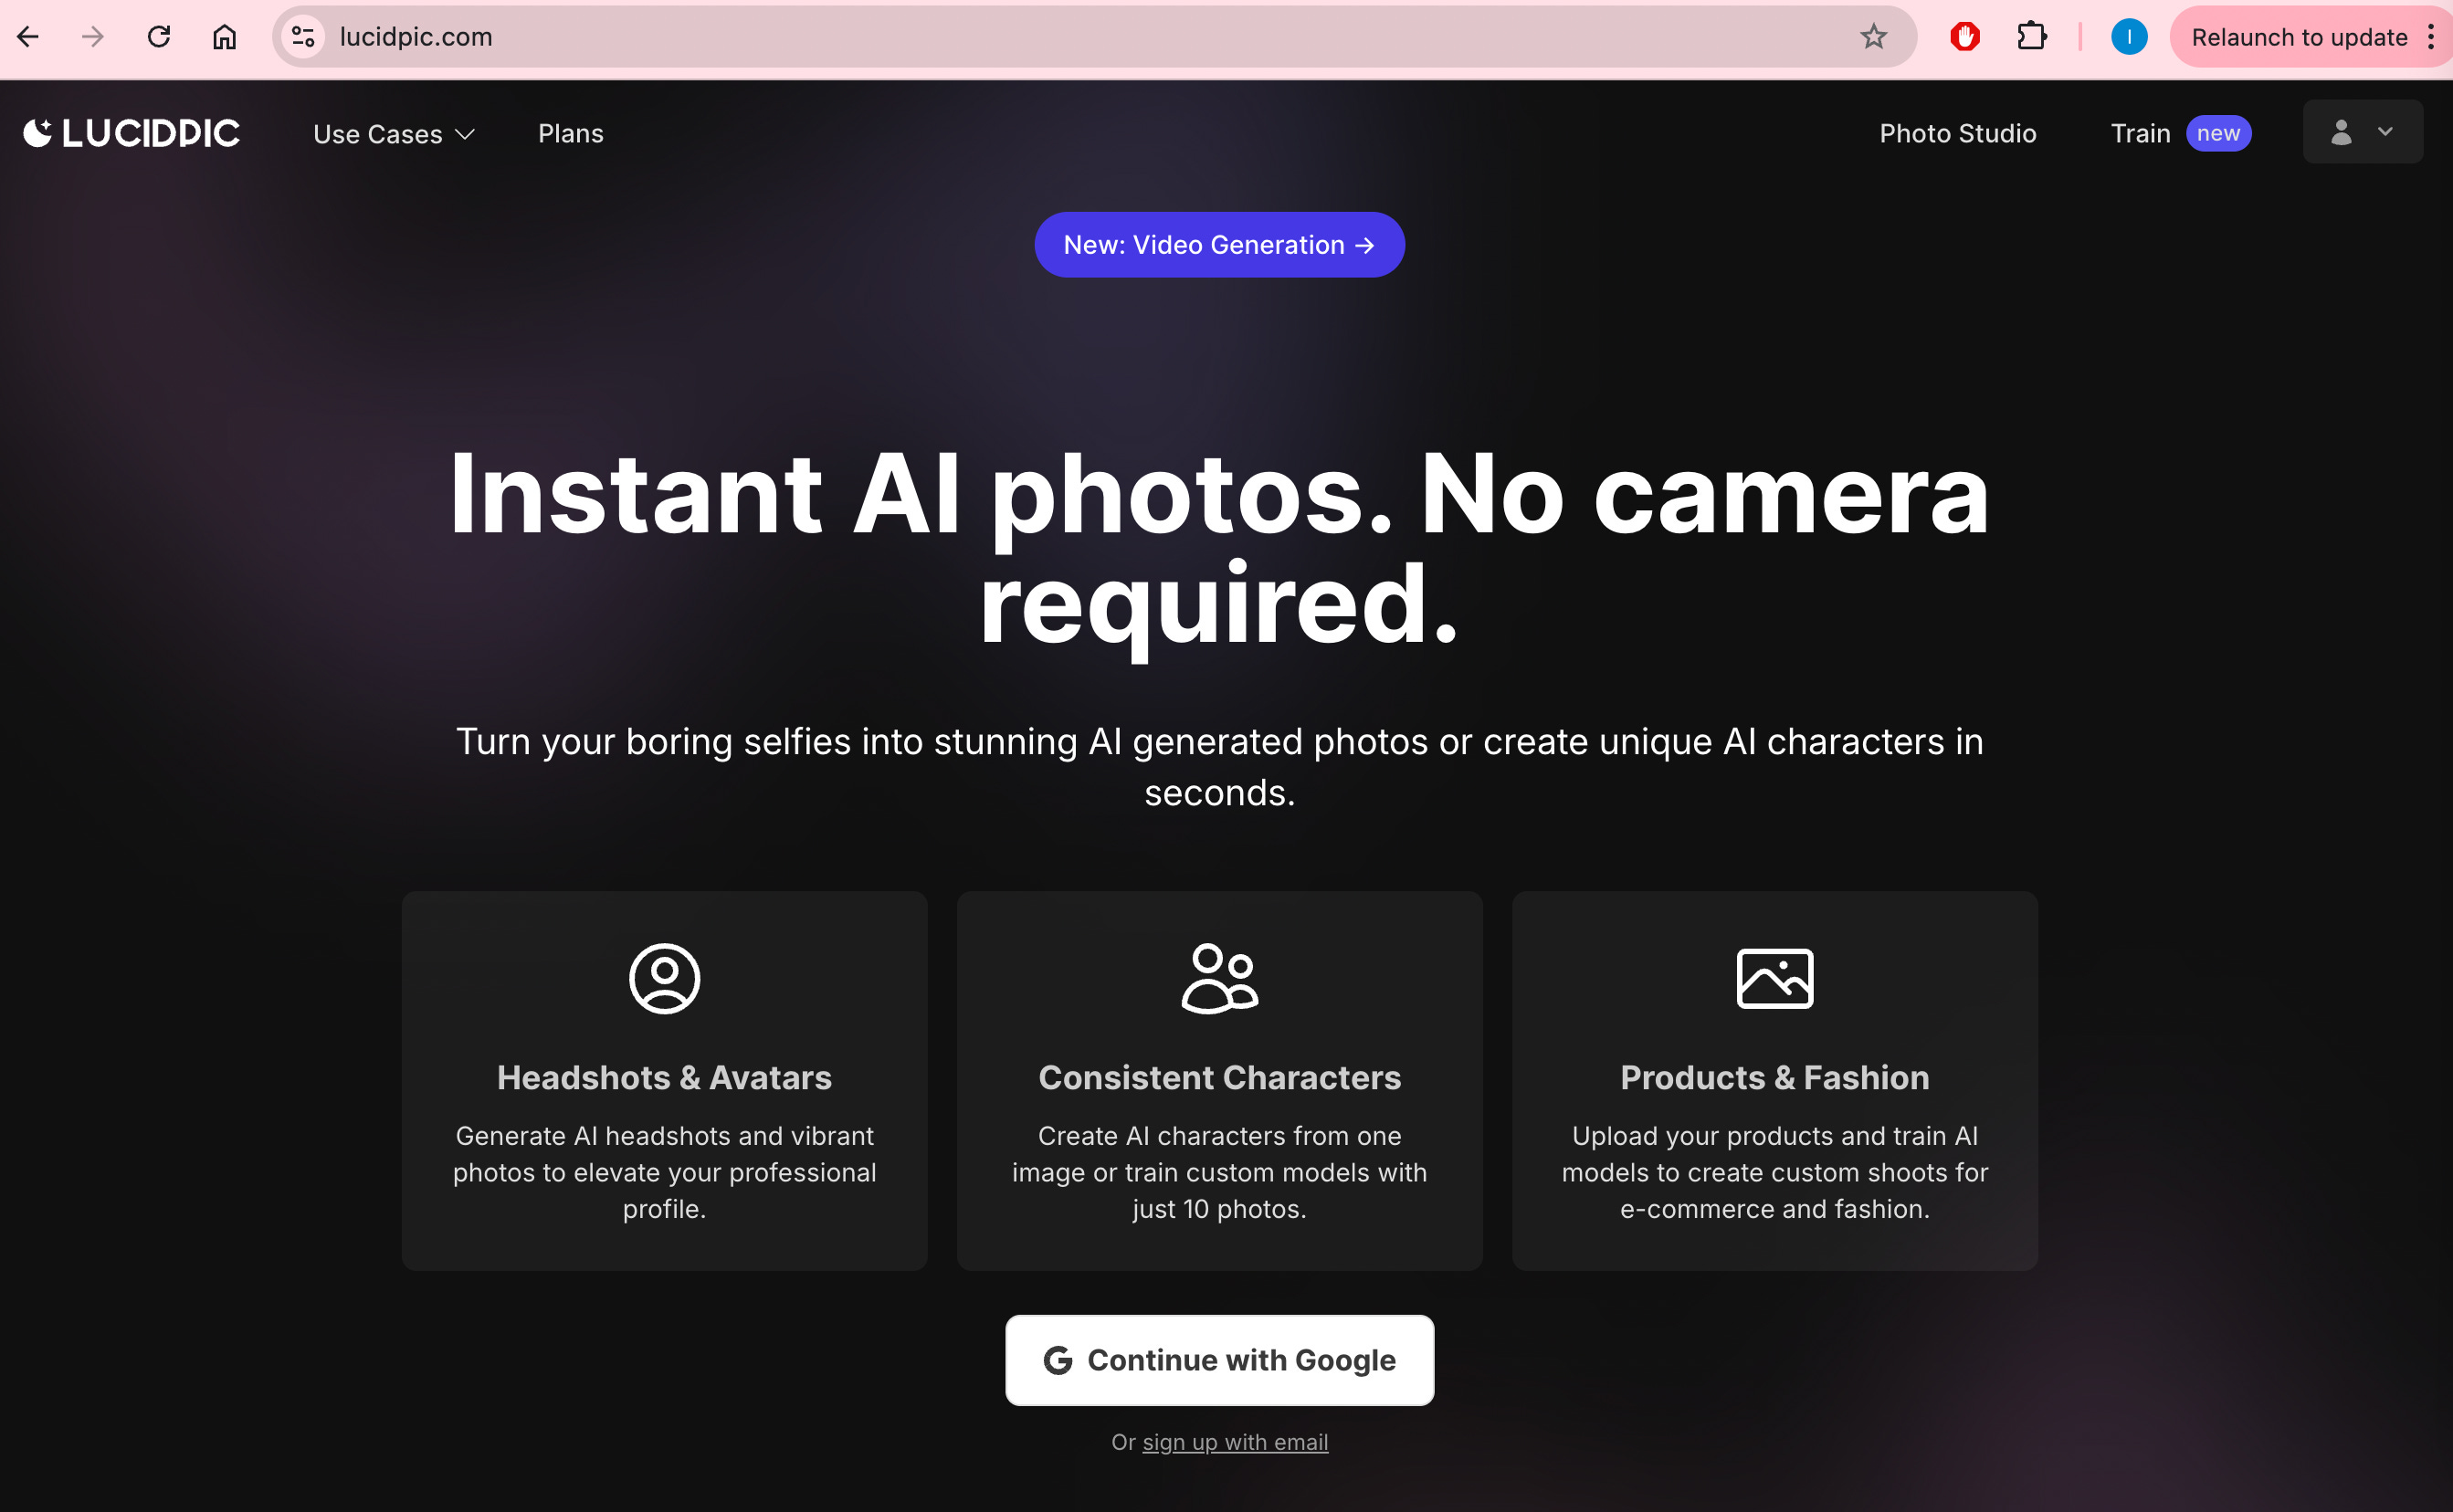Click the New: Video Generation banner
The height and width of the screenshot is (1512, 2453).
click(x=1219, y=245)
